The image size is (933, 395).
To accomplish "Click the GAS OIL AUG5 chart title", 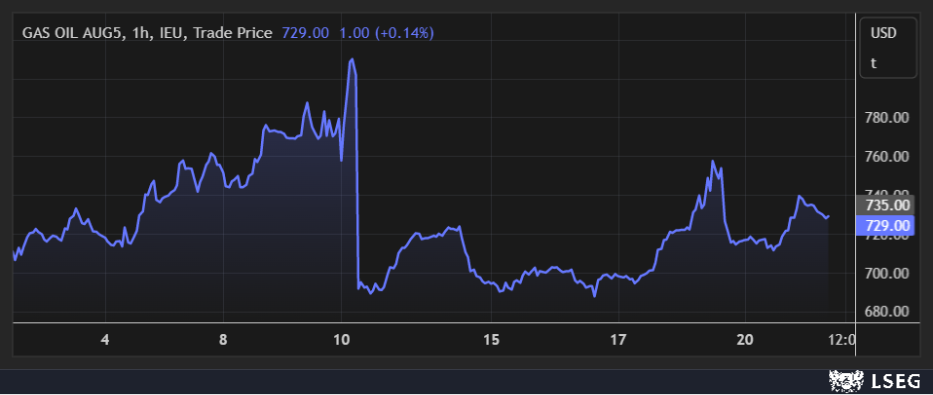I will pyautogui.click(x=147, y=33).
